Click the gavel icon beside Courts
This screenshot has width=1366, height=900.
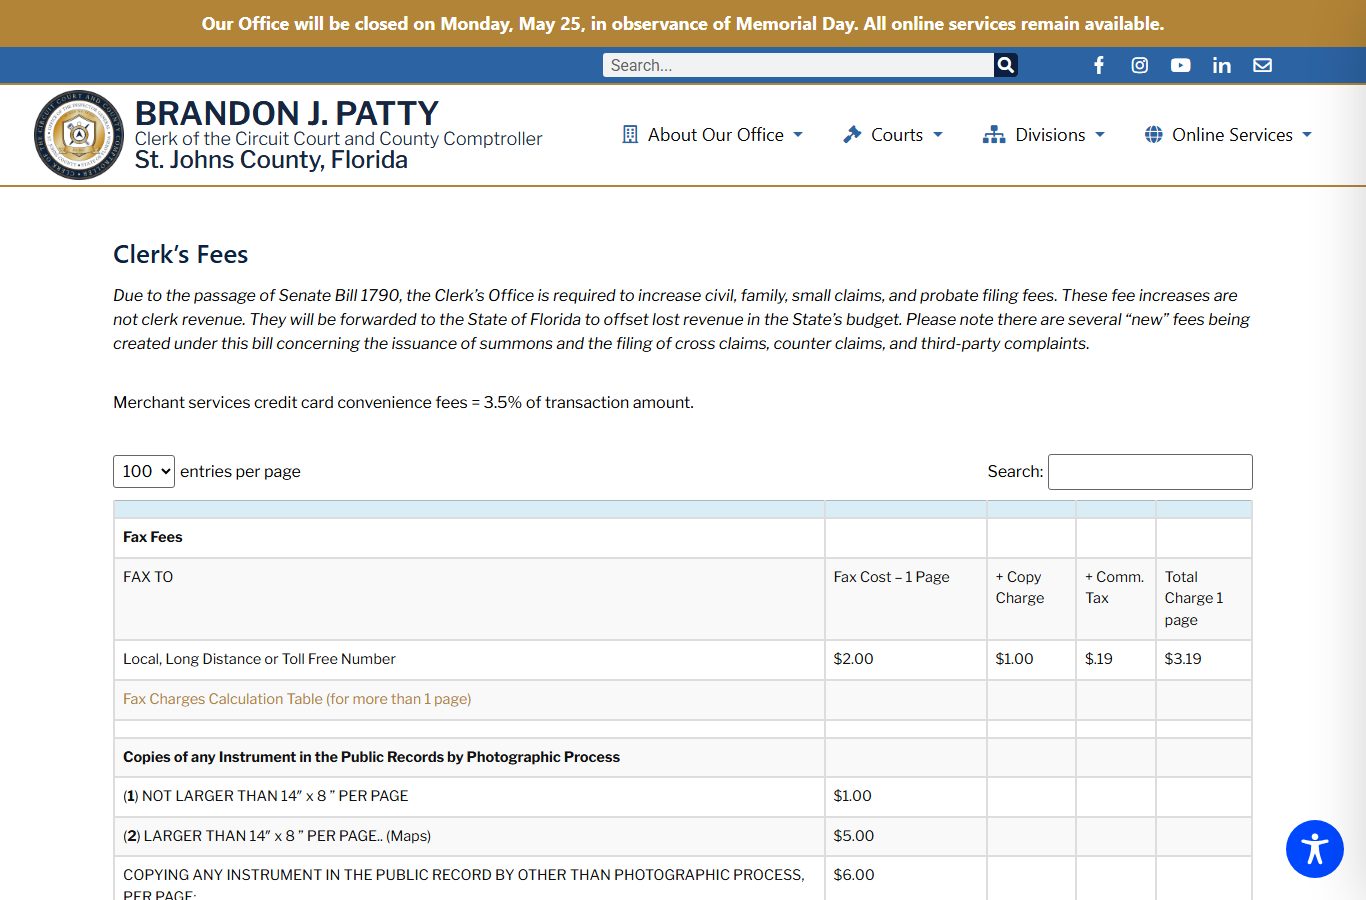(x=852, y=134)
